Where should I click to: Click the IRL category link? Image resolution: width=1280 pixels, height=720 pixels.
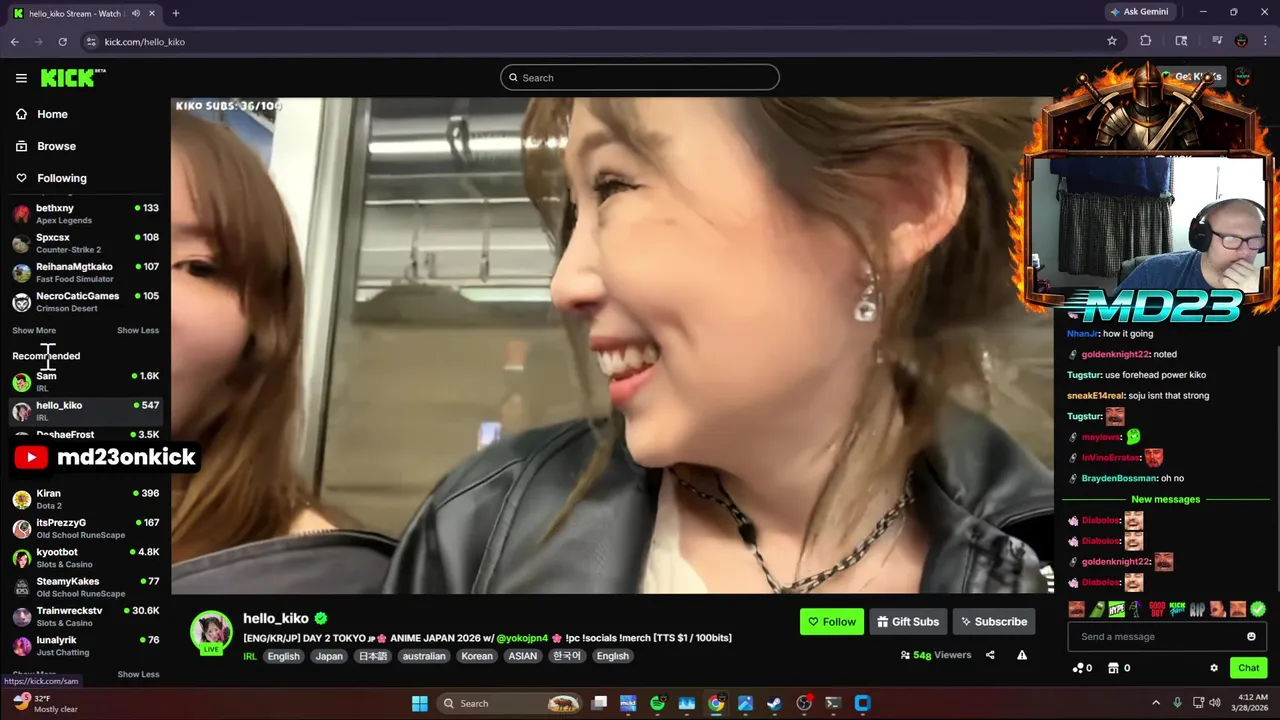(250, 656)
